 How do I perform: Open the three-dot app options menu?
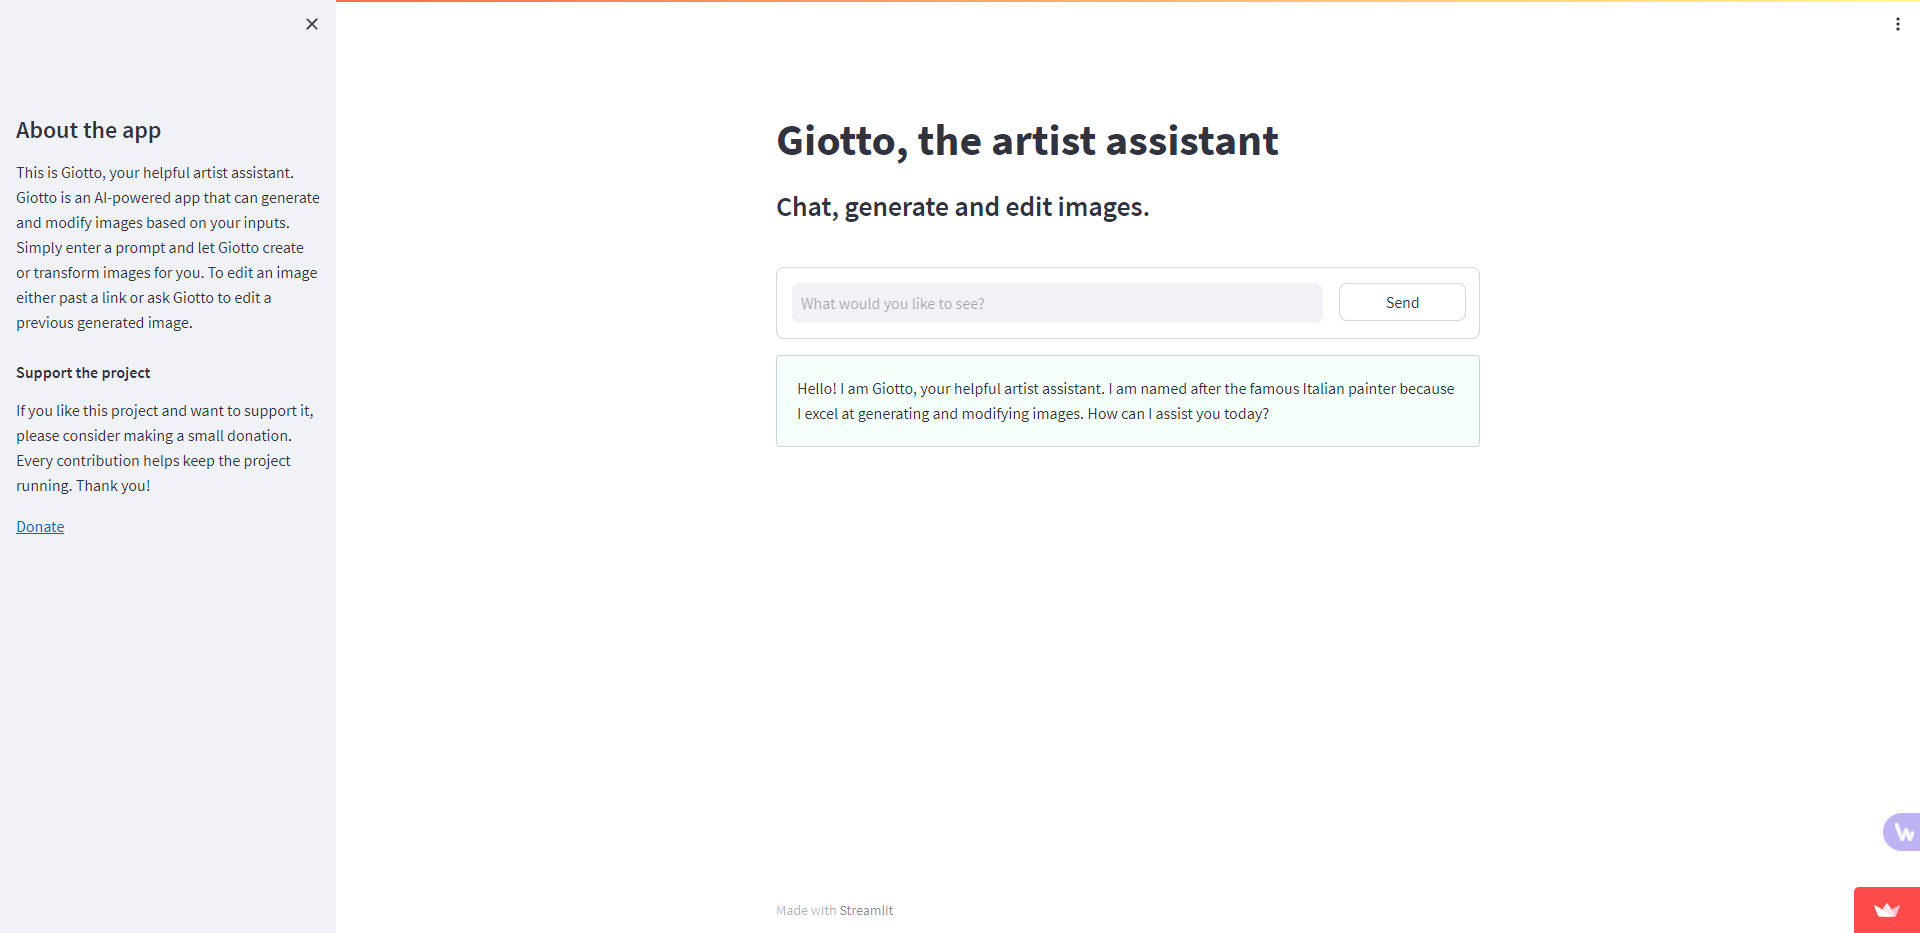[x=1897, y=24]
